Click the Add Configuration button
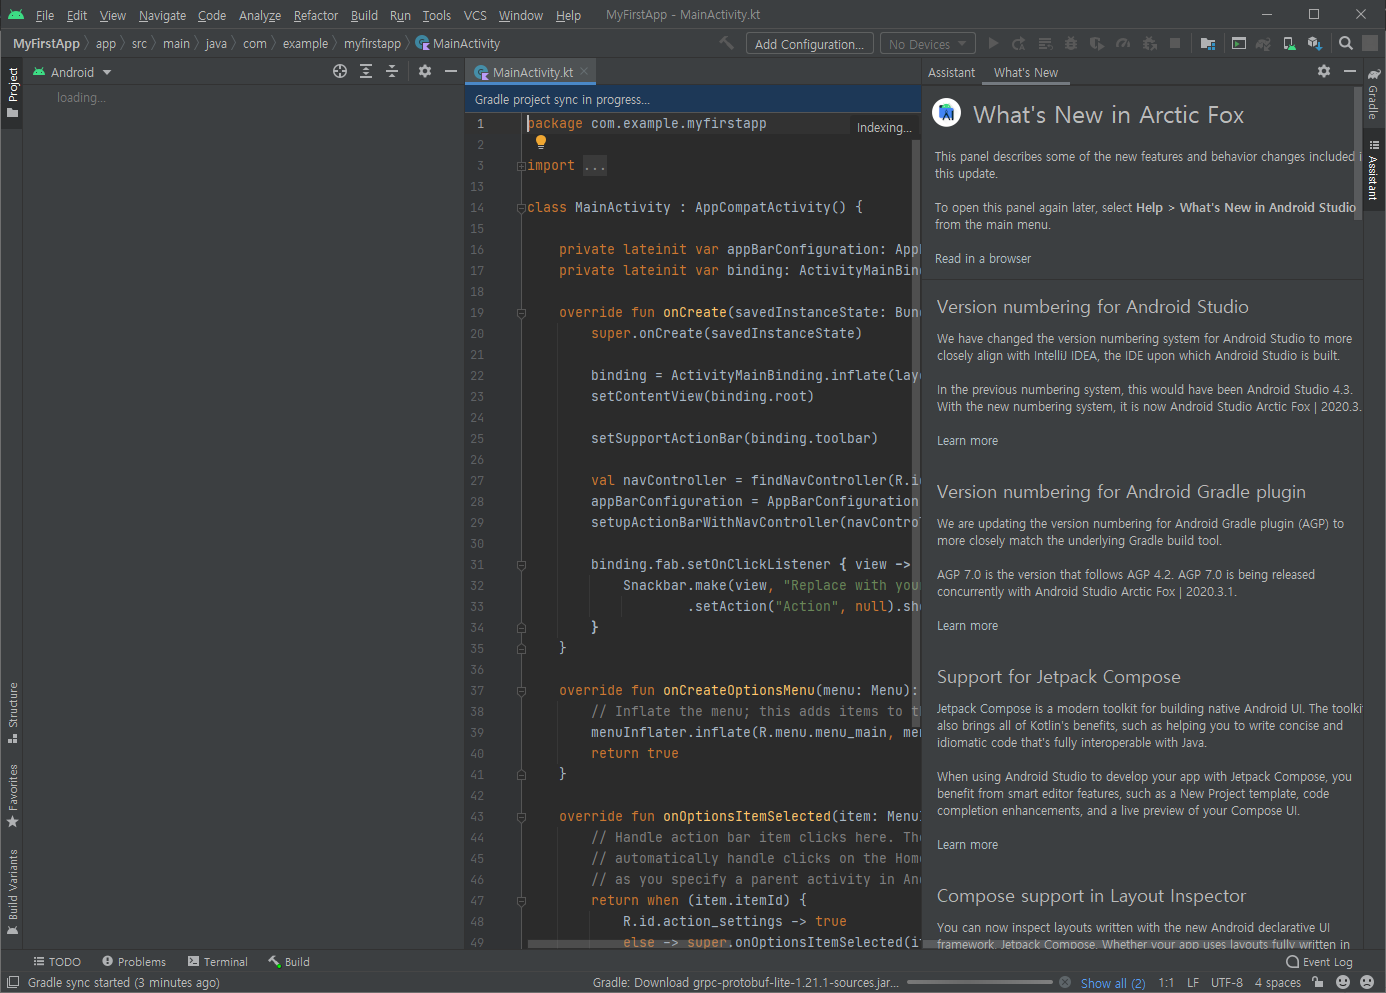This screenshot has height=993, width=1386. pyautogui.click(x=809, y=44)
